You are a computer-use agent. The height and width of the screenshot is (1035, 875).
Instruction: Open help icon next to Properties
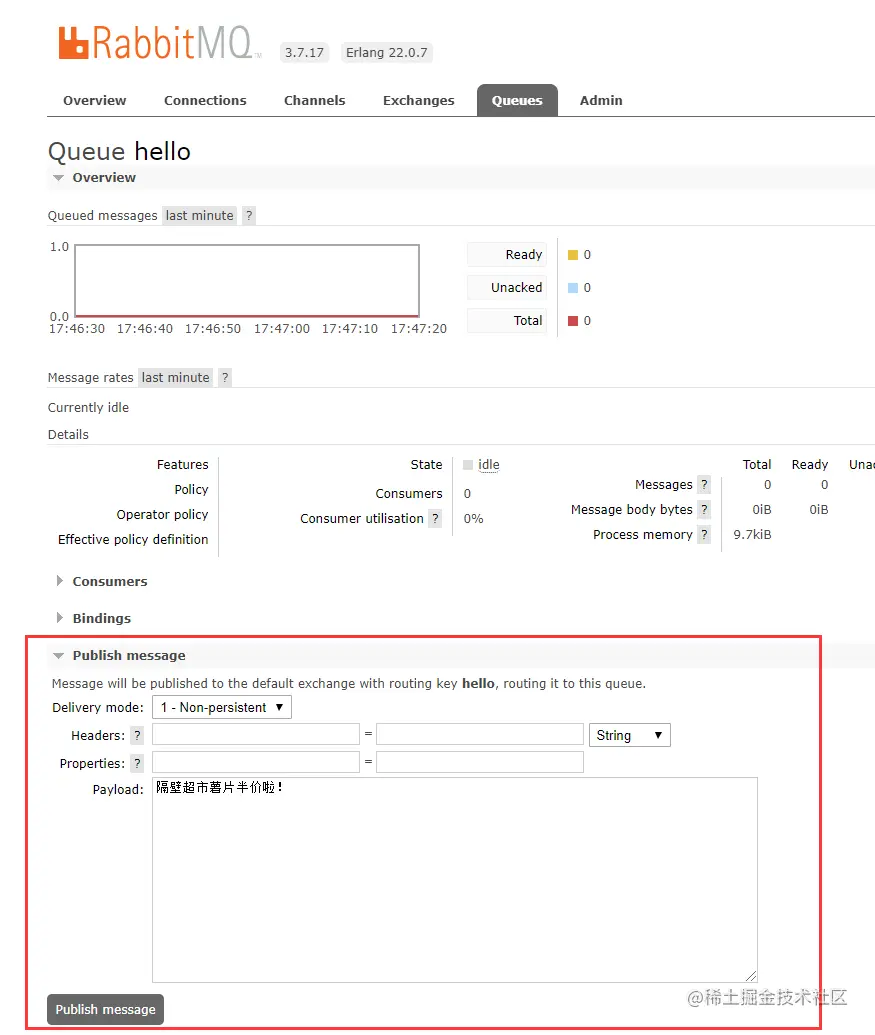(137, 764)
